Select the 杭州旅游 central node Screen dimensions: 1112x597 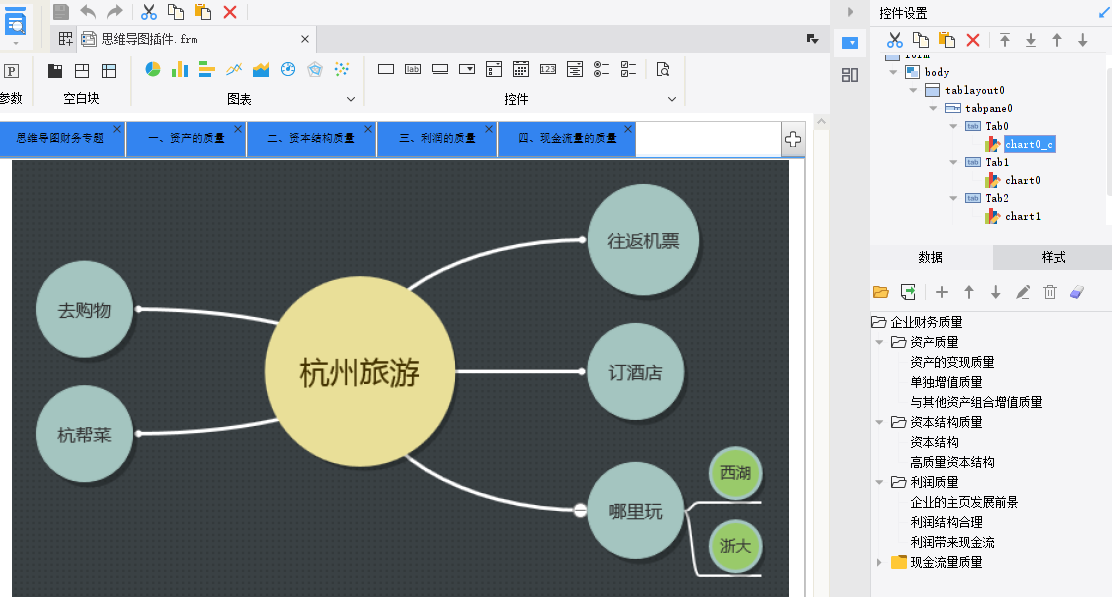click(359, 373)
